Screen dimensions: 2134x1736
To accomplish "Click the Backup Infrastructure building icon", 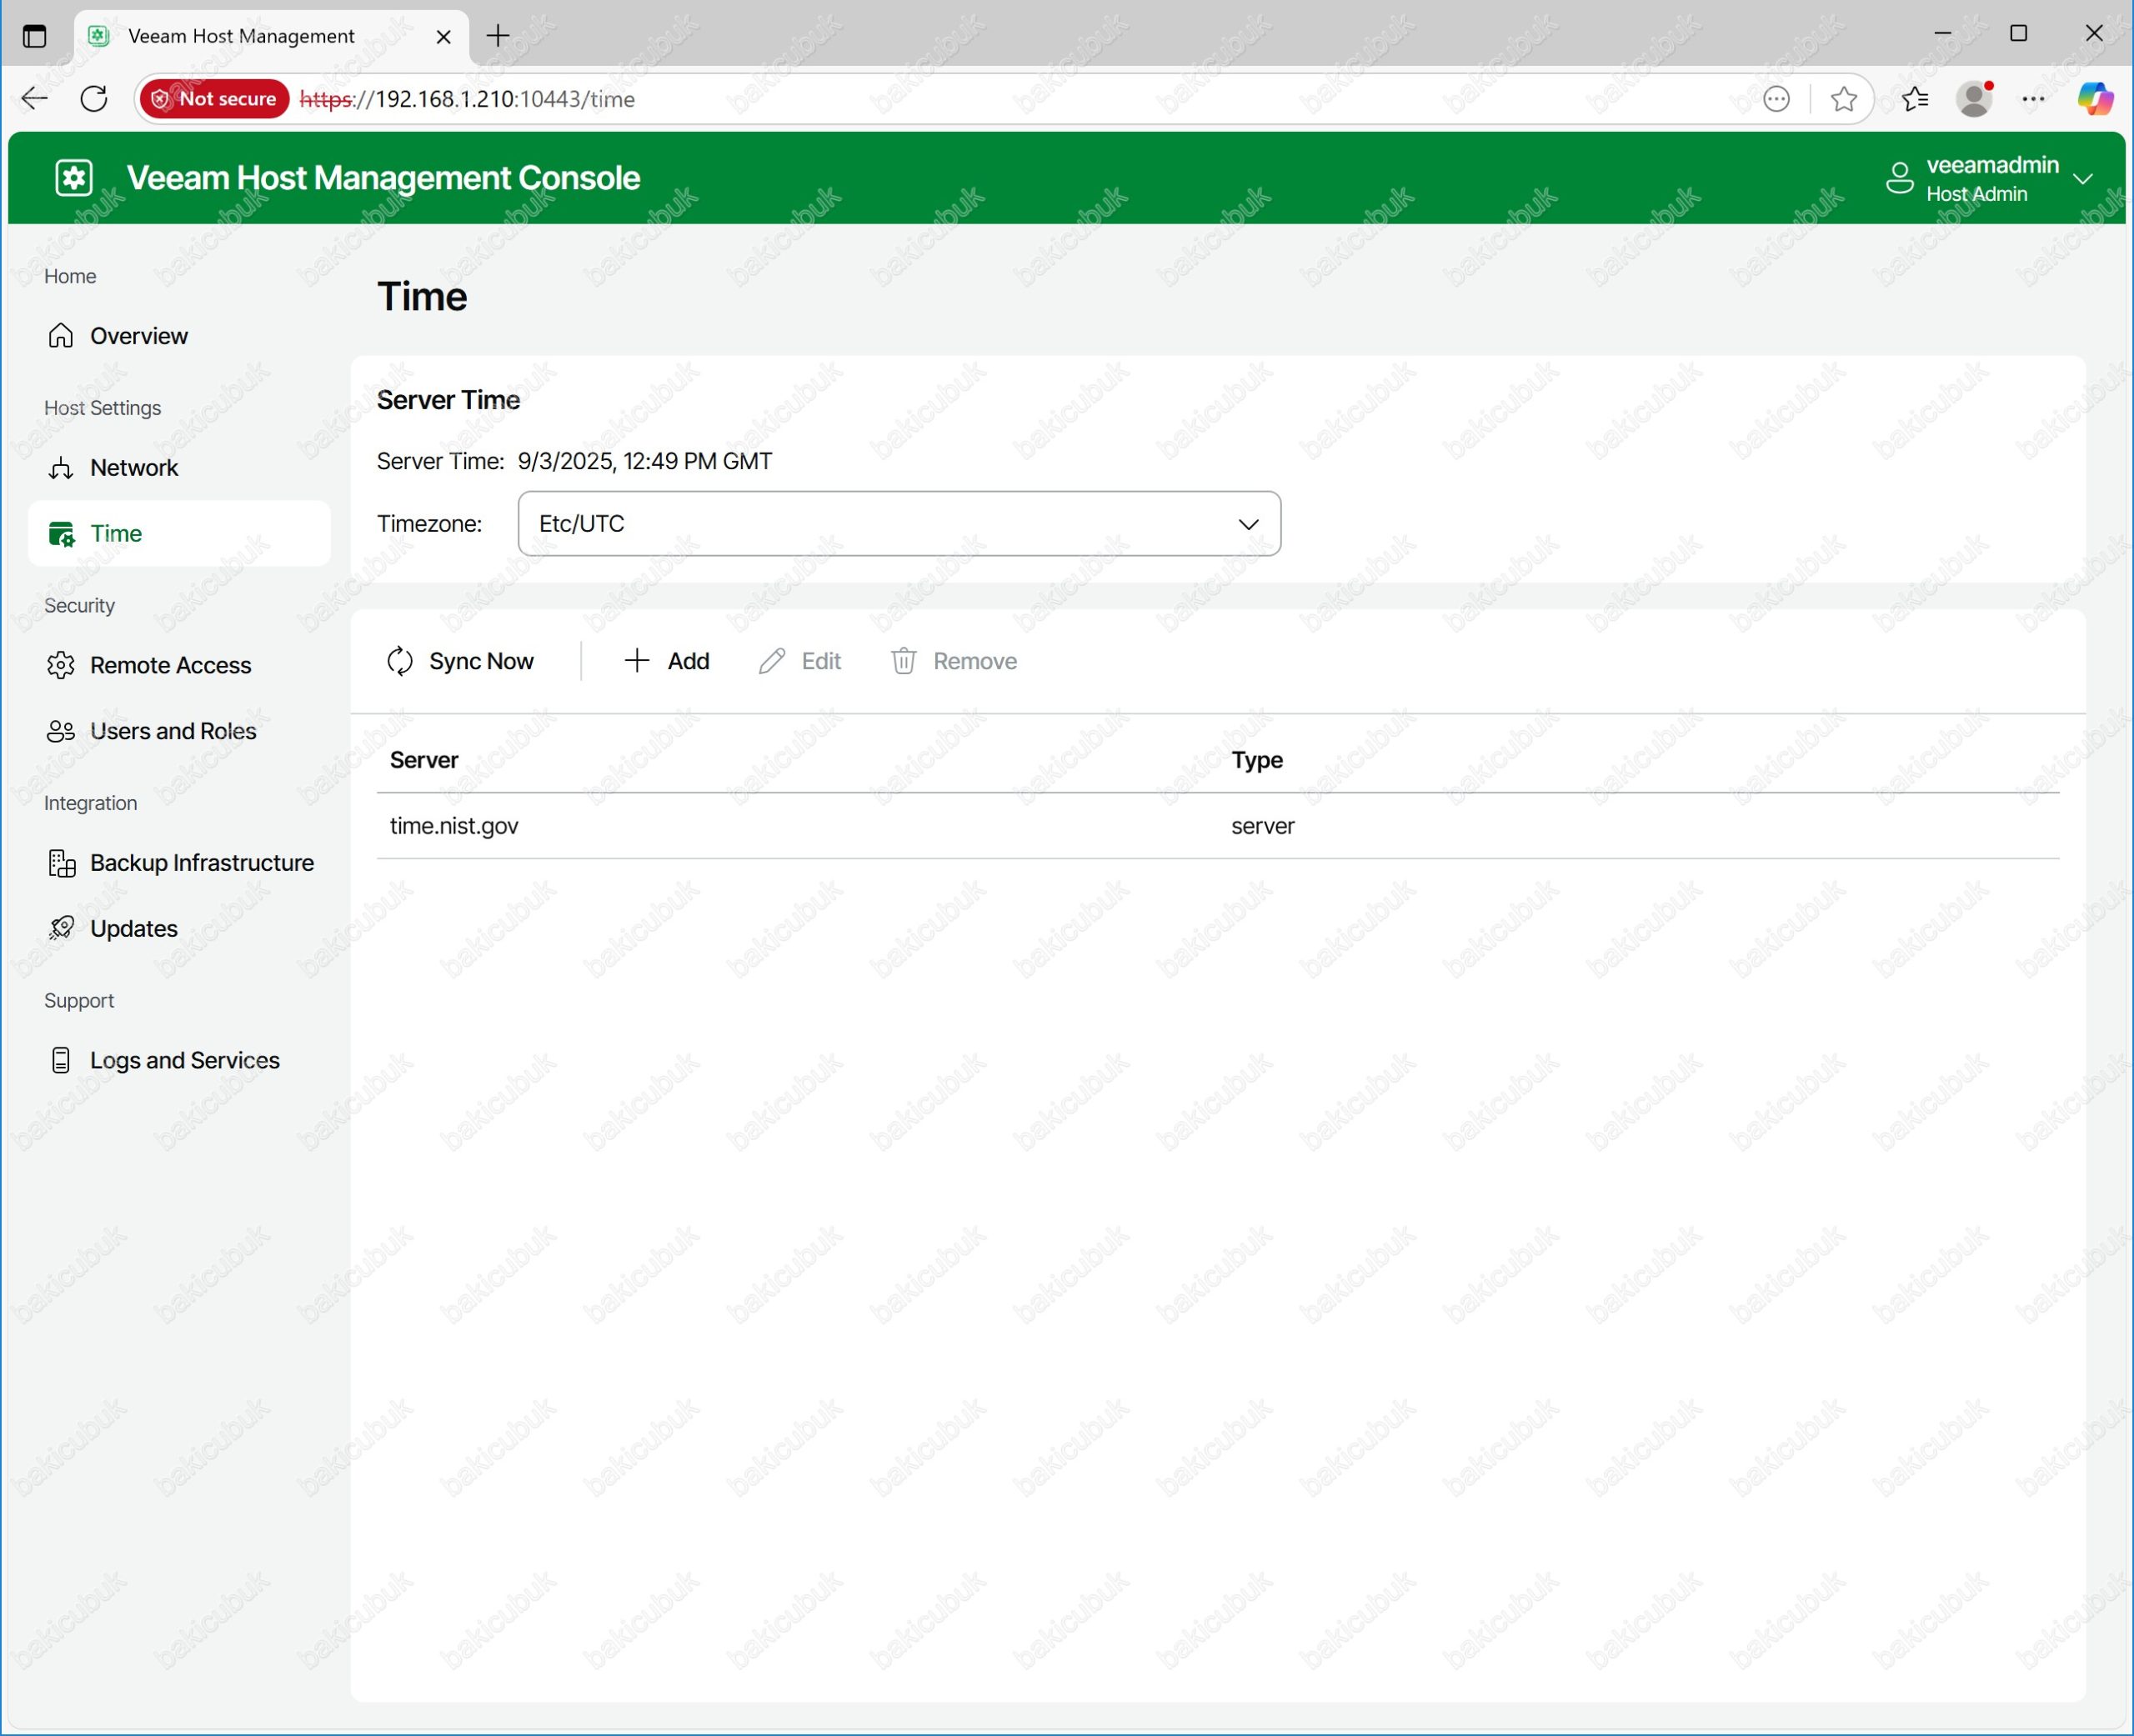I will pos(61,863).
